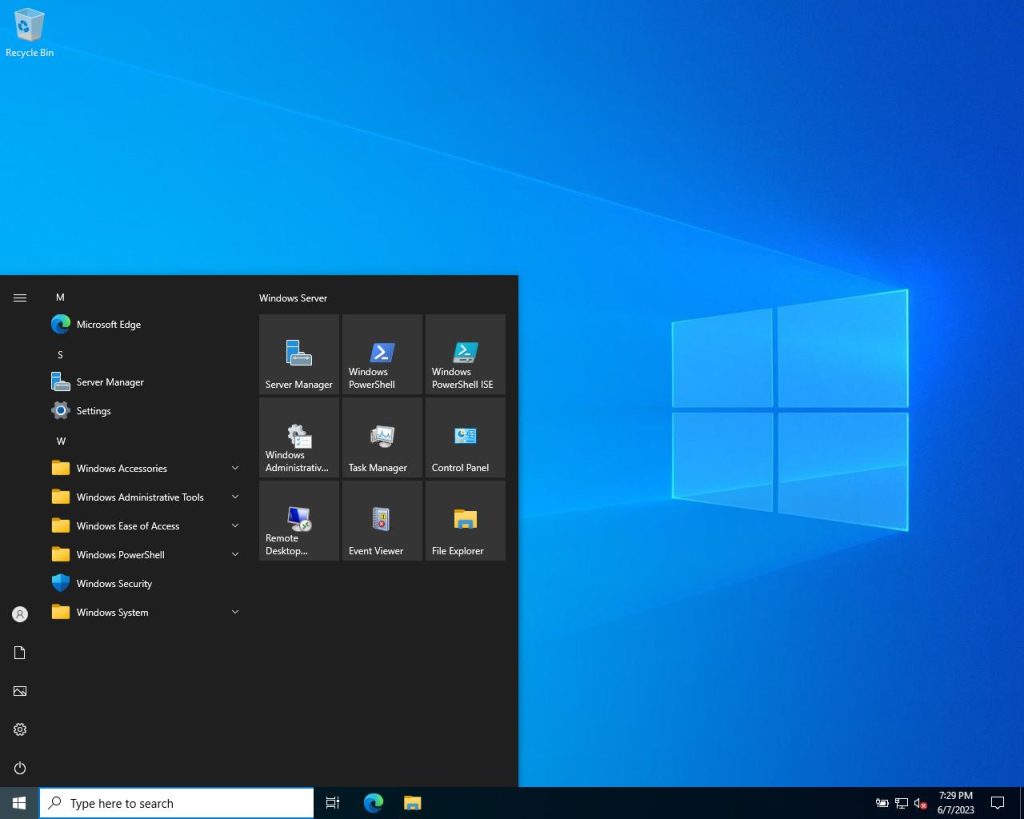
Task: Open the Server Manager tile
Action: [x=298, y=354]
